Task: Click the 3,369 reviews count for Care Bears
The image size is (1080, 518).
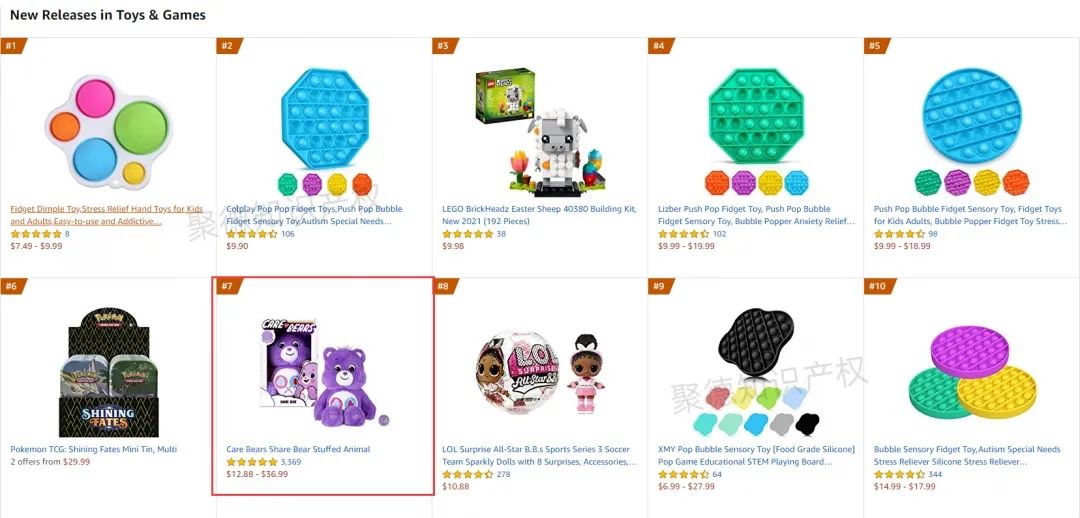Action: pos(291,462)
